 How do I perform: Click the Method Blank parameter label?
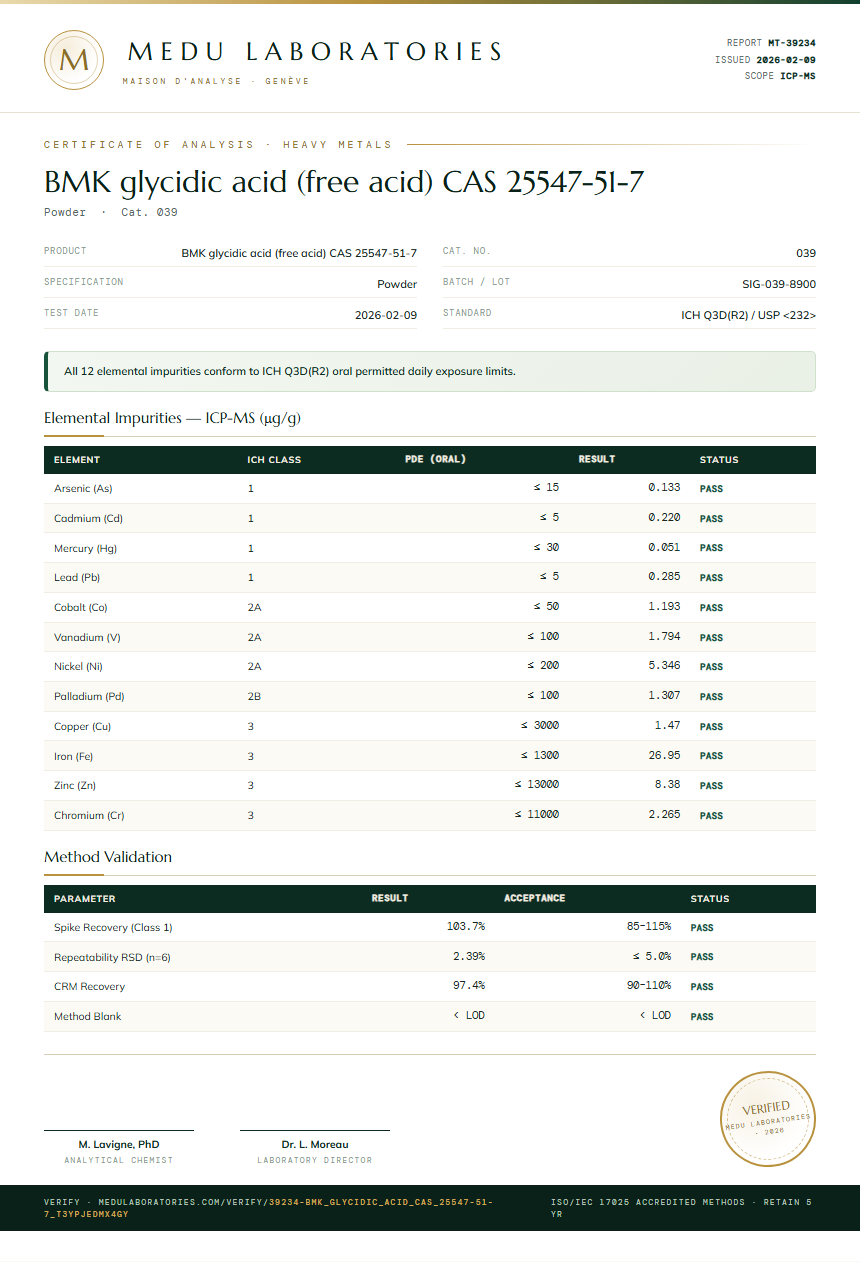(88, 1016)
